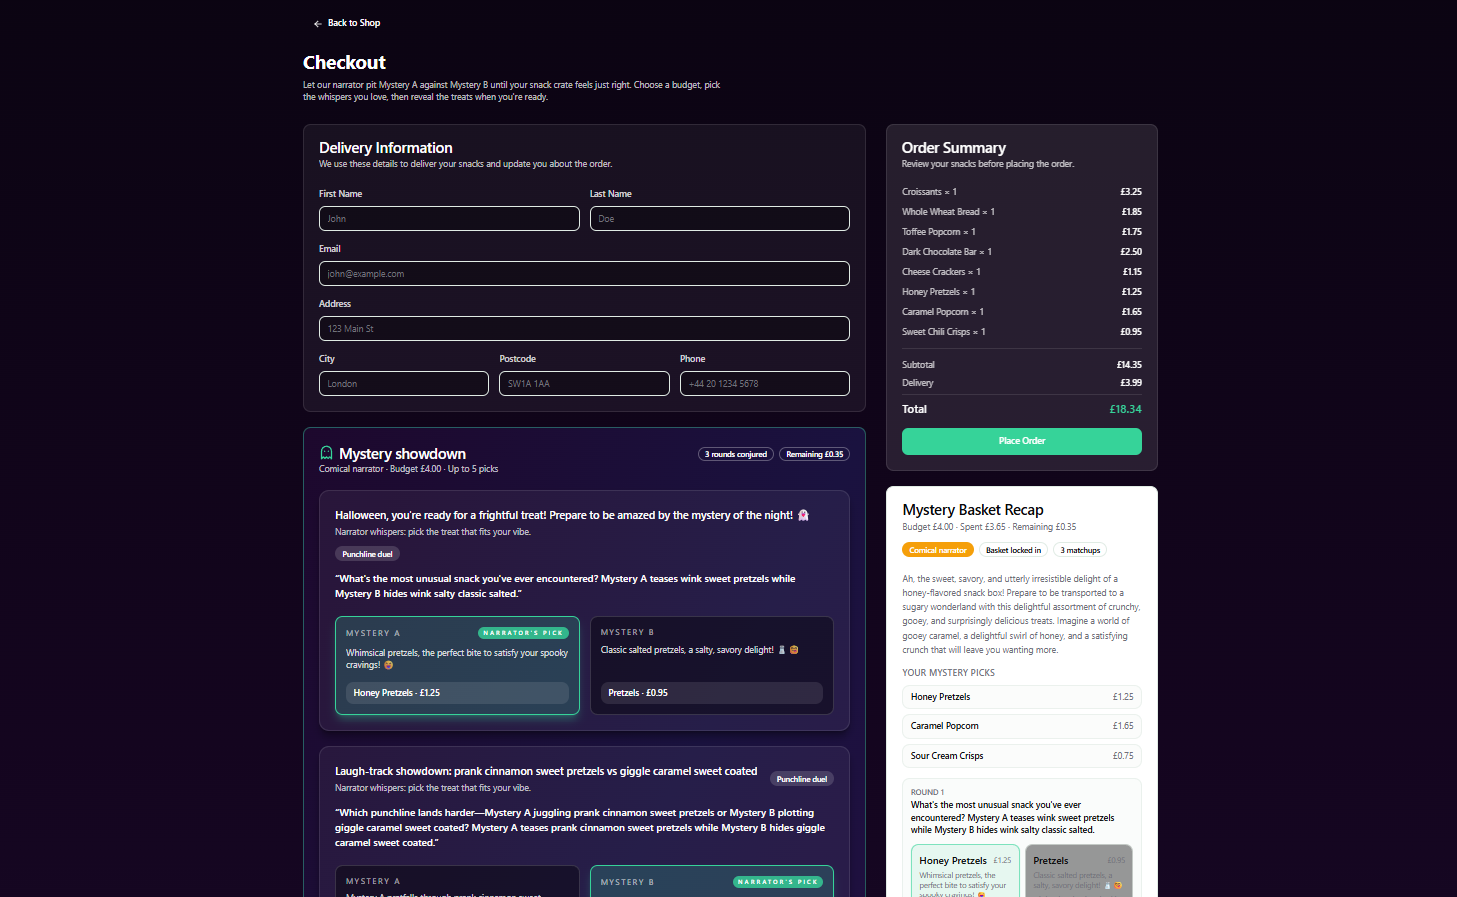The height and width of the screenshot is (897, 1457).
Task: Click the Comical narrator orange badge
Action: (x=938, y=550)
